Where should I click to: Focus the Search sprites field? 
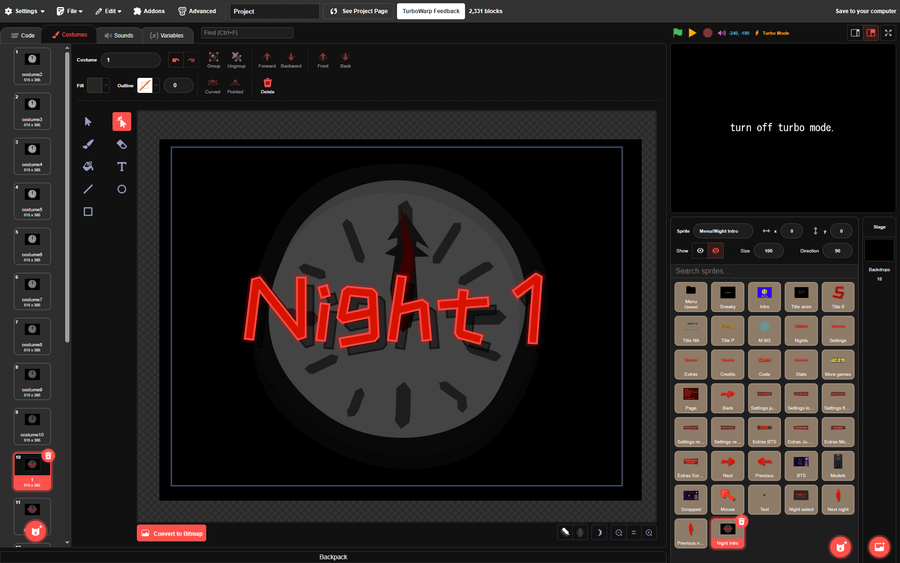(x=763, y=271)
